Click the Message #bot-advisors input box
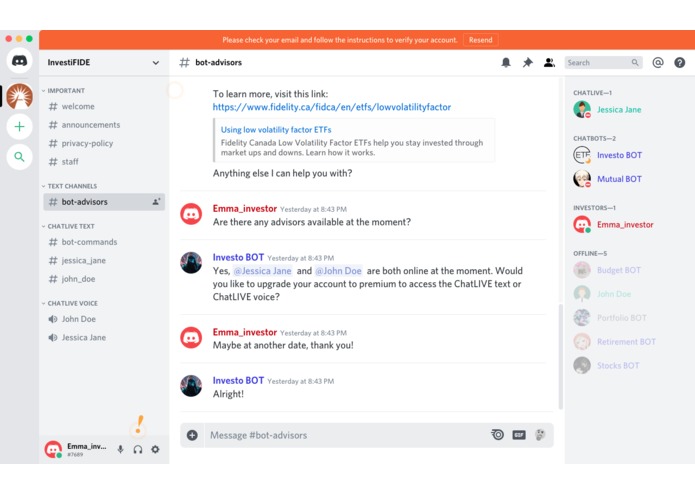This screenshot has height=494, width=695. click(346, 435)
